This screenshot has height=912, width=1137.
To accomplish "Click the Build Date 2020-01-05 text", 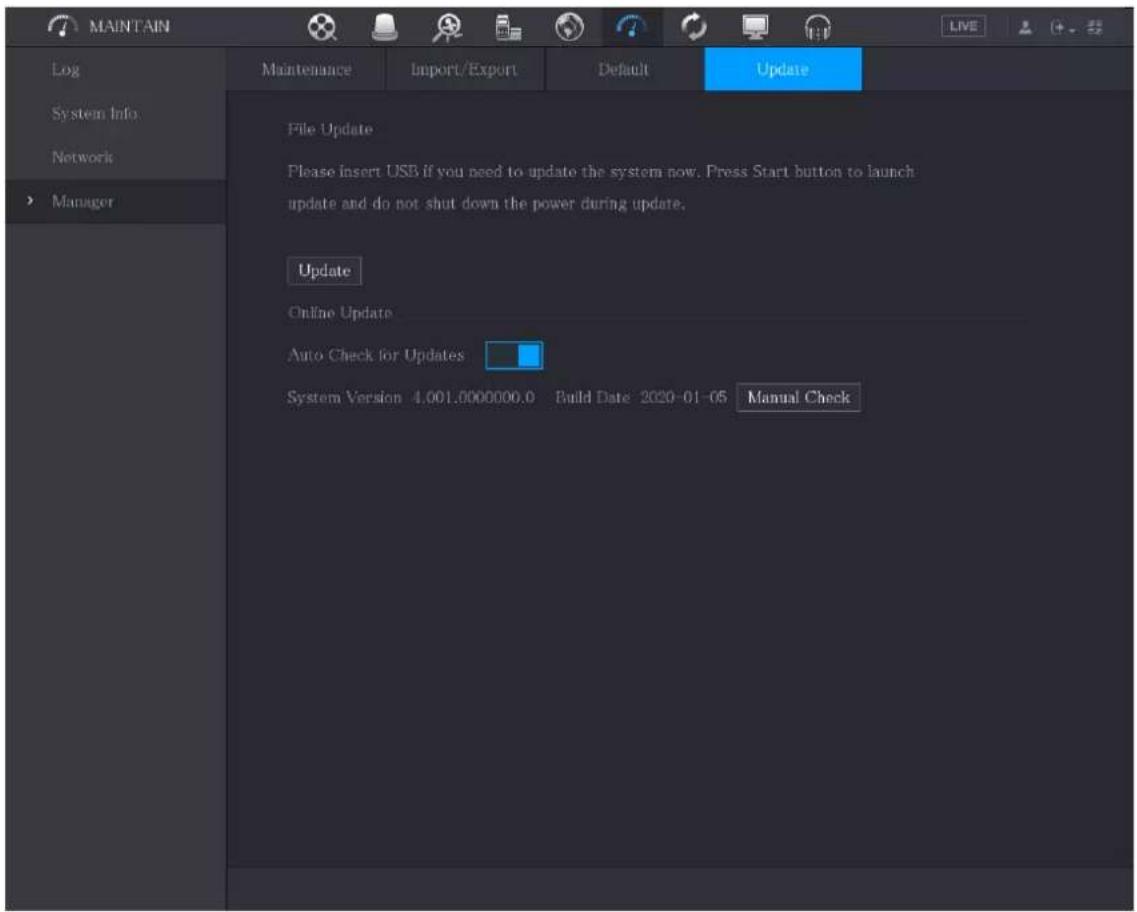I will pyautogui.click(x=641, y=397).
